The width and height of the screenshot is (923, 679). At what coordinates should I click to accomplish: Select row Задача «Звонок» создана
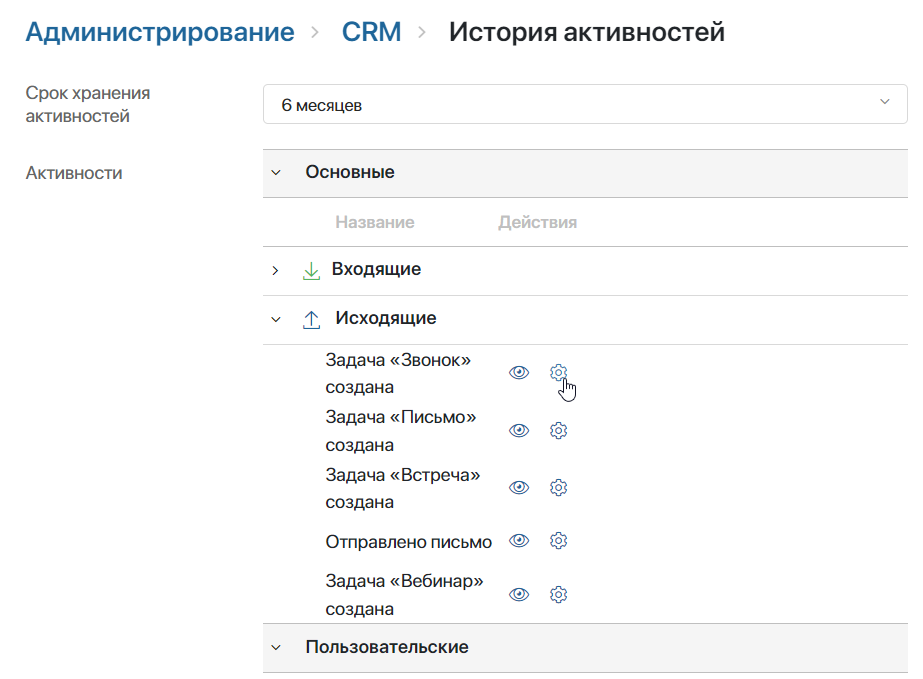pos(398,373)
